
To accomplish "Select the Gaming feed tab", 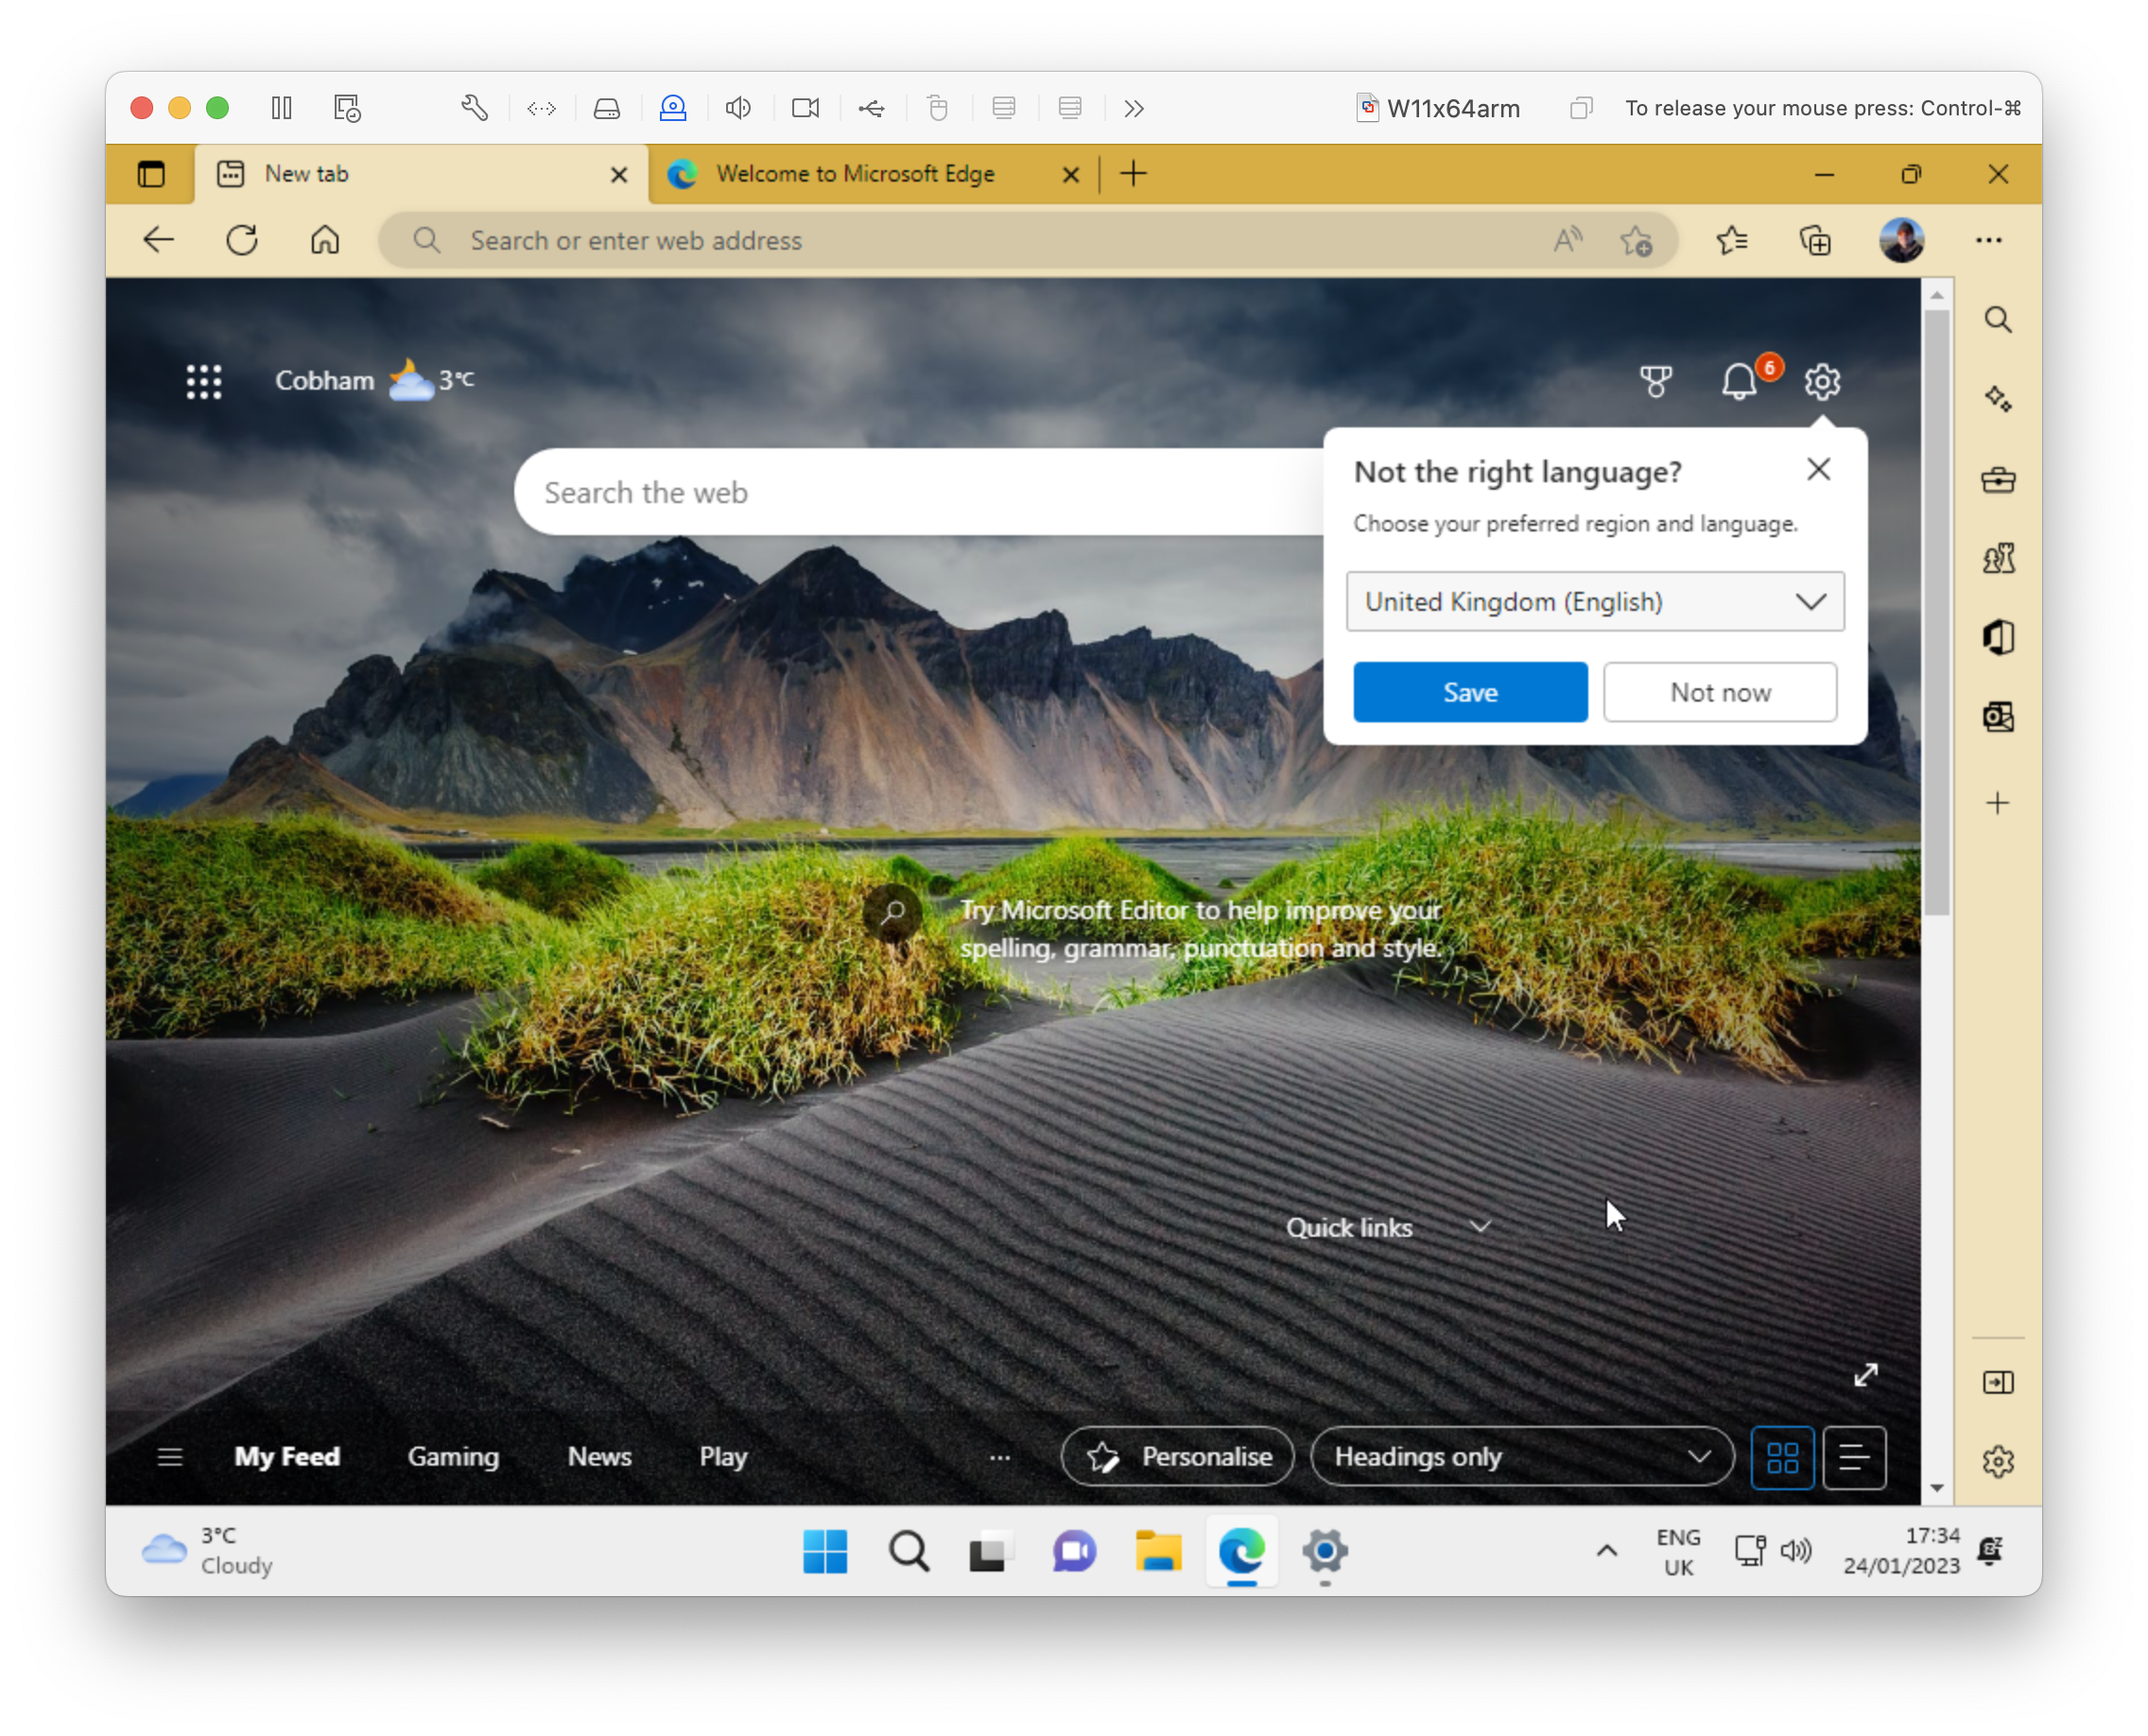I will point(453,1457).
